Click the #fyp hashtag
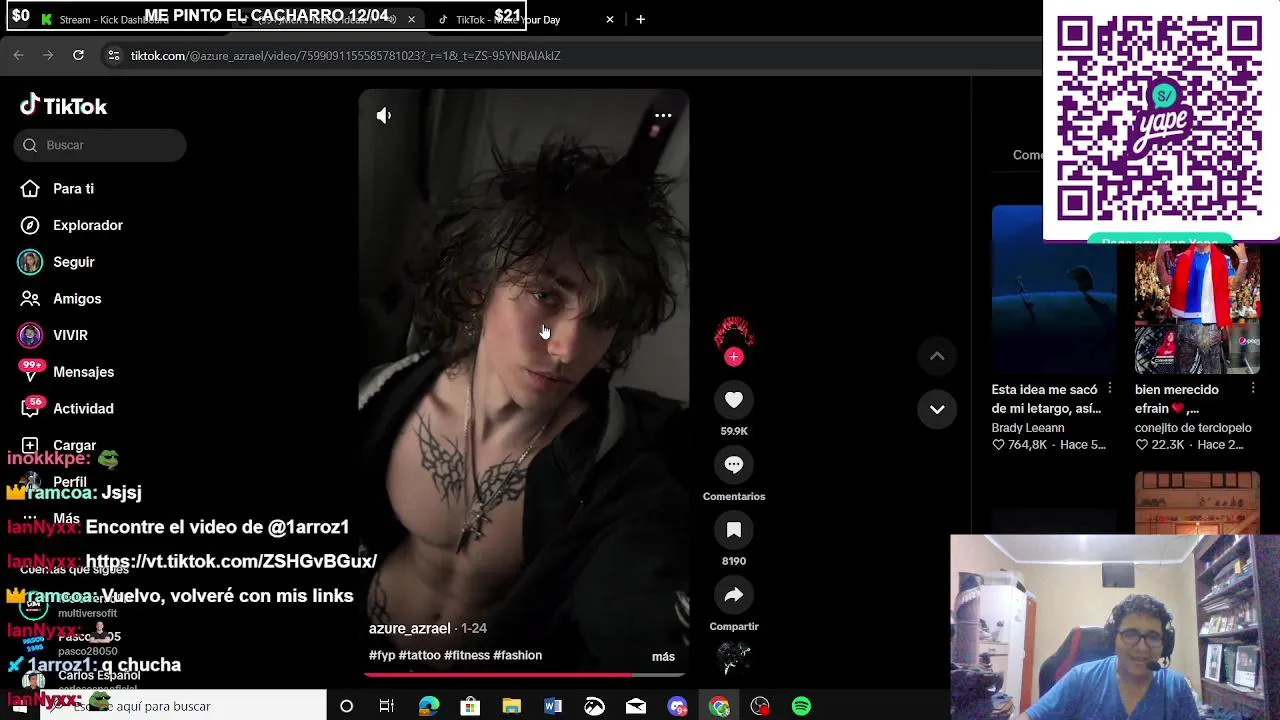Screen dimensions: 1280x720 click(382, 656)
